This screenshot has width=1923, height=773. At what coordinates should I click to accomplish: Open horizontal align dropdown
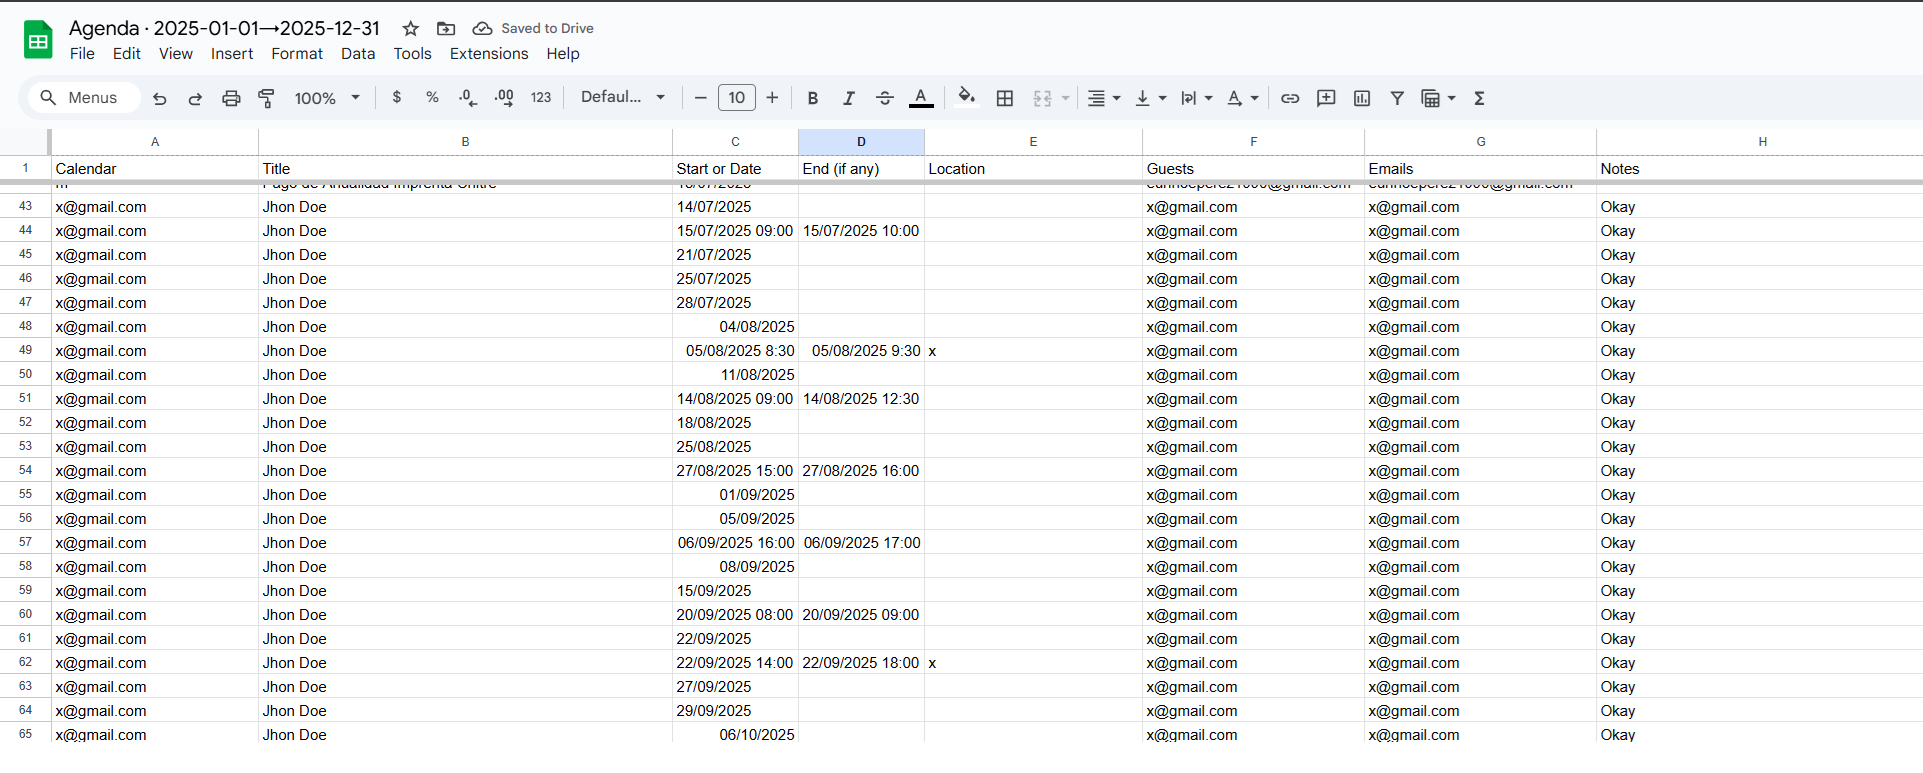(1103, 98)
